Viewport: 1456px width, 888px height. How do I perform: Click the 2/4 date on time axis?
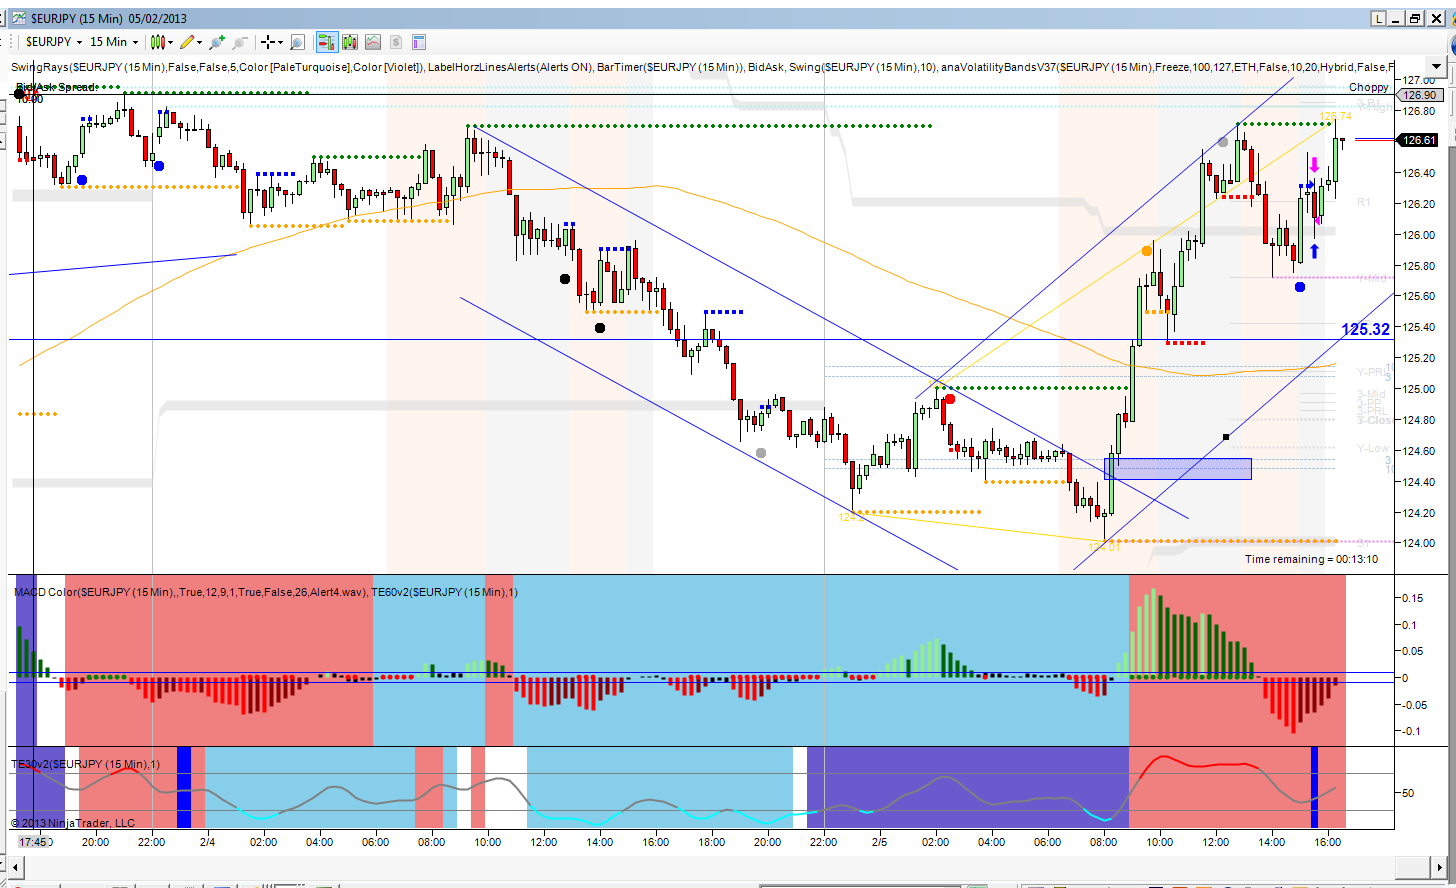click(207, 842)
